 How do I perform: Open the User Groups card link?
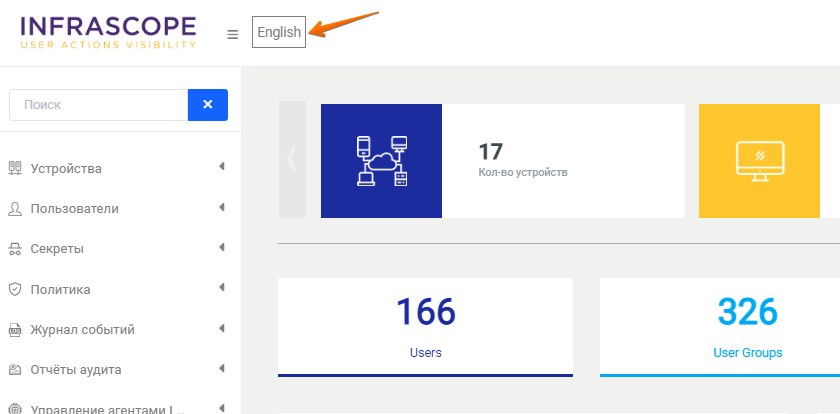pyautogui.click(x=747, y=353)
